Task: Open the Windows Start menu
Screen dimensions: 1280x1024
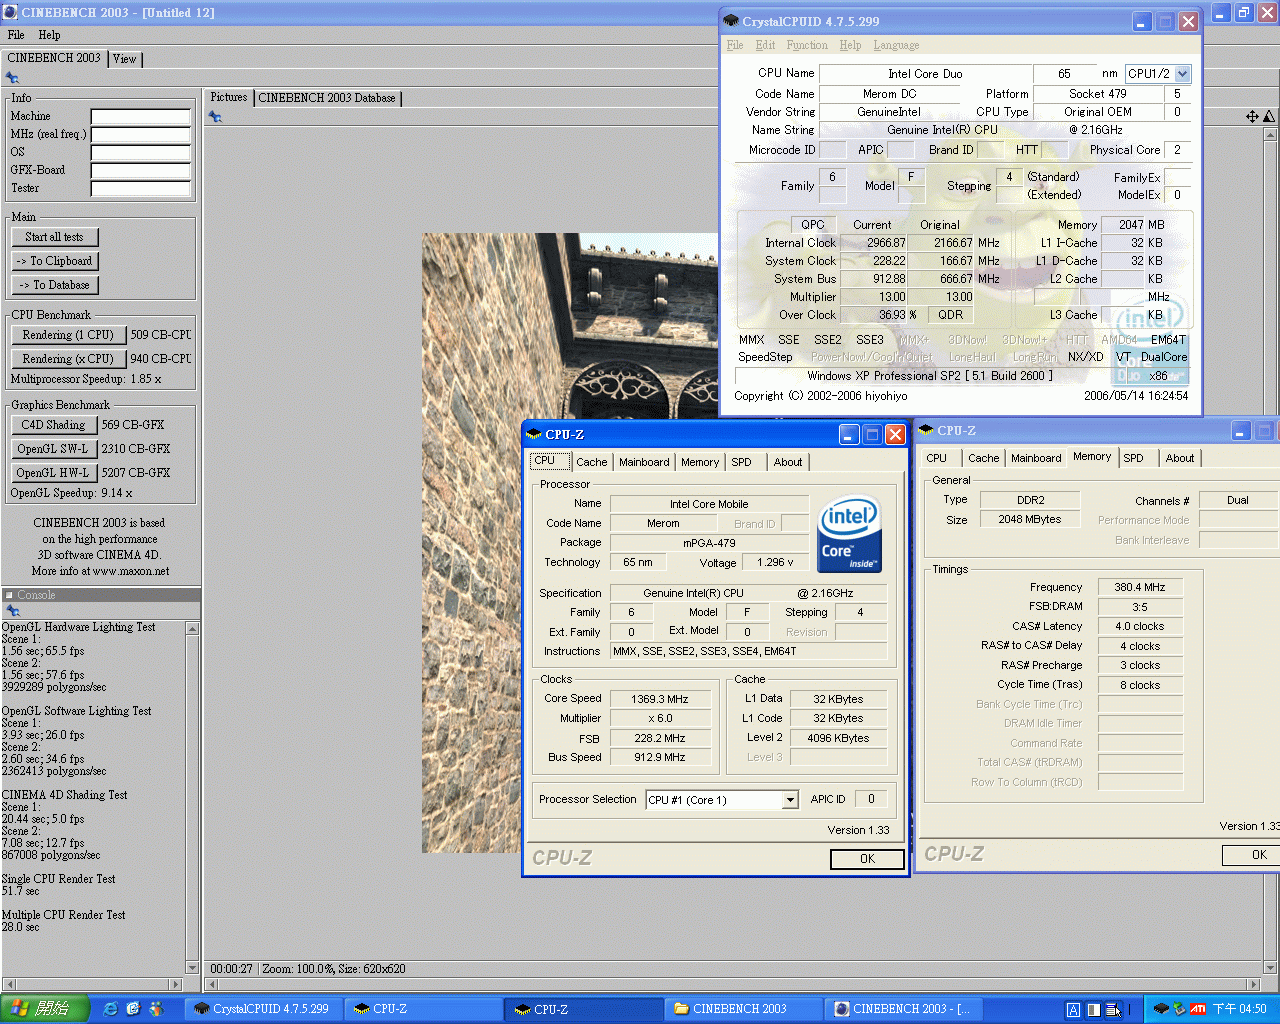Action: (x=45, y=1009)
